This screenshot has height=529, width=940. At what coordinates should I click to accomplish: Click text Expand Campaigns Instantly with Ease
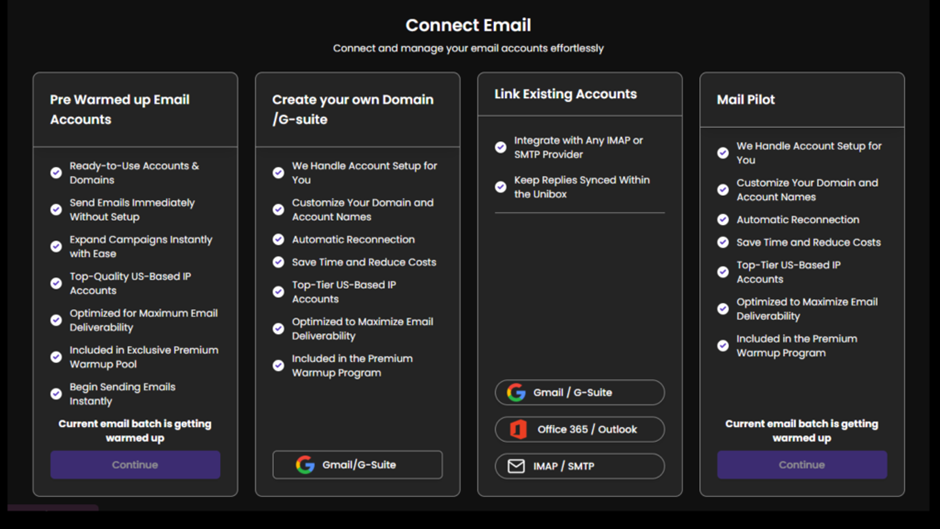(x=141, y=247)
